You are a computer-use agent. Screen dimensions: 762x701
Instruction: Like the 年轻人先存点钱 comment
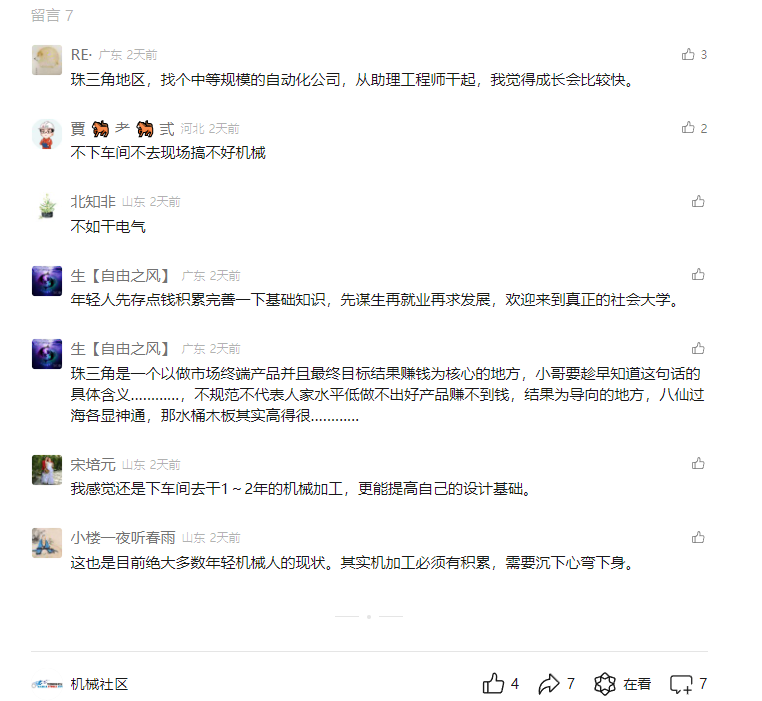698,275
